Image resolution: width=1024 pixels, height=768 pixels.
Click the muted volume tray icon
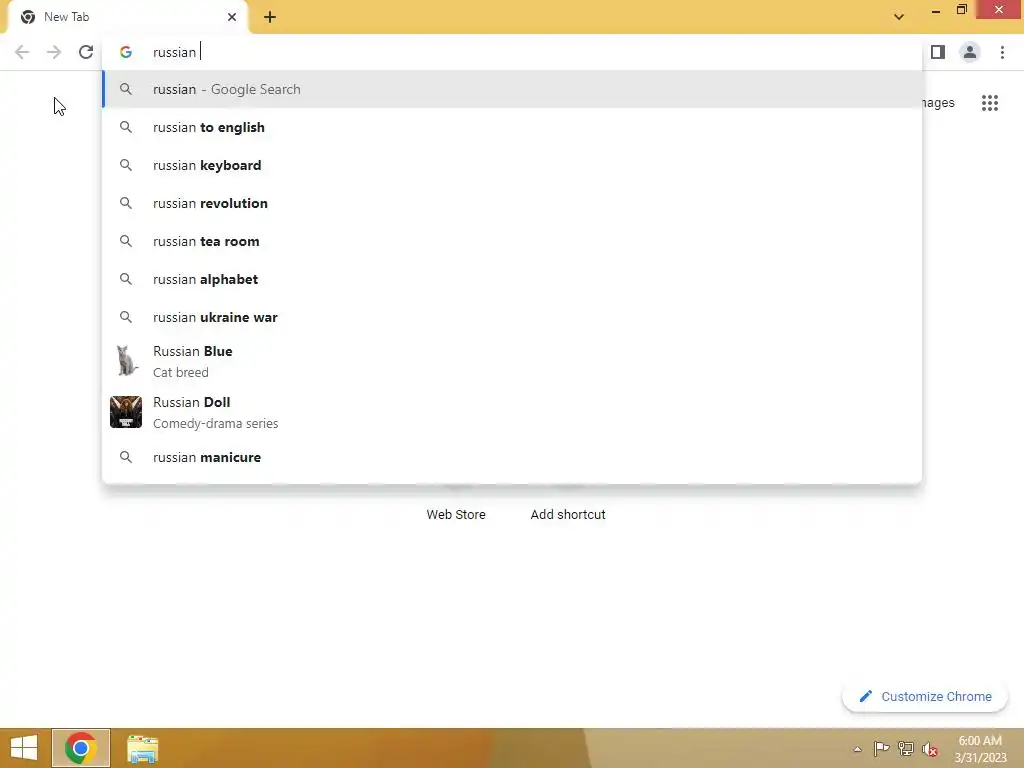point(929,749)
